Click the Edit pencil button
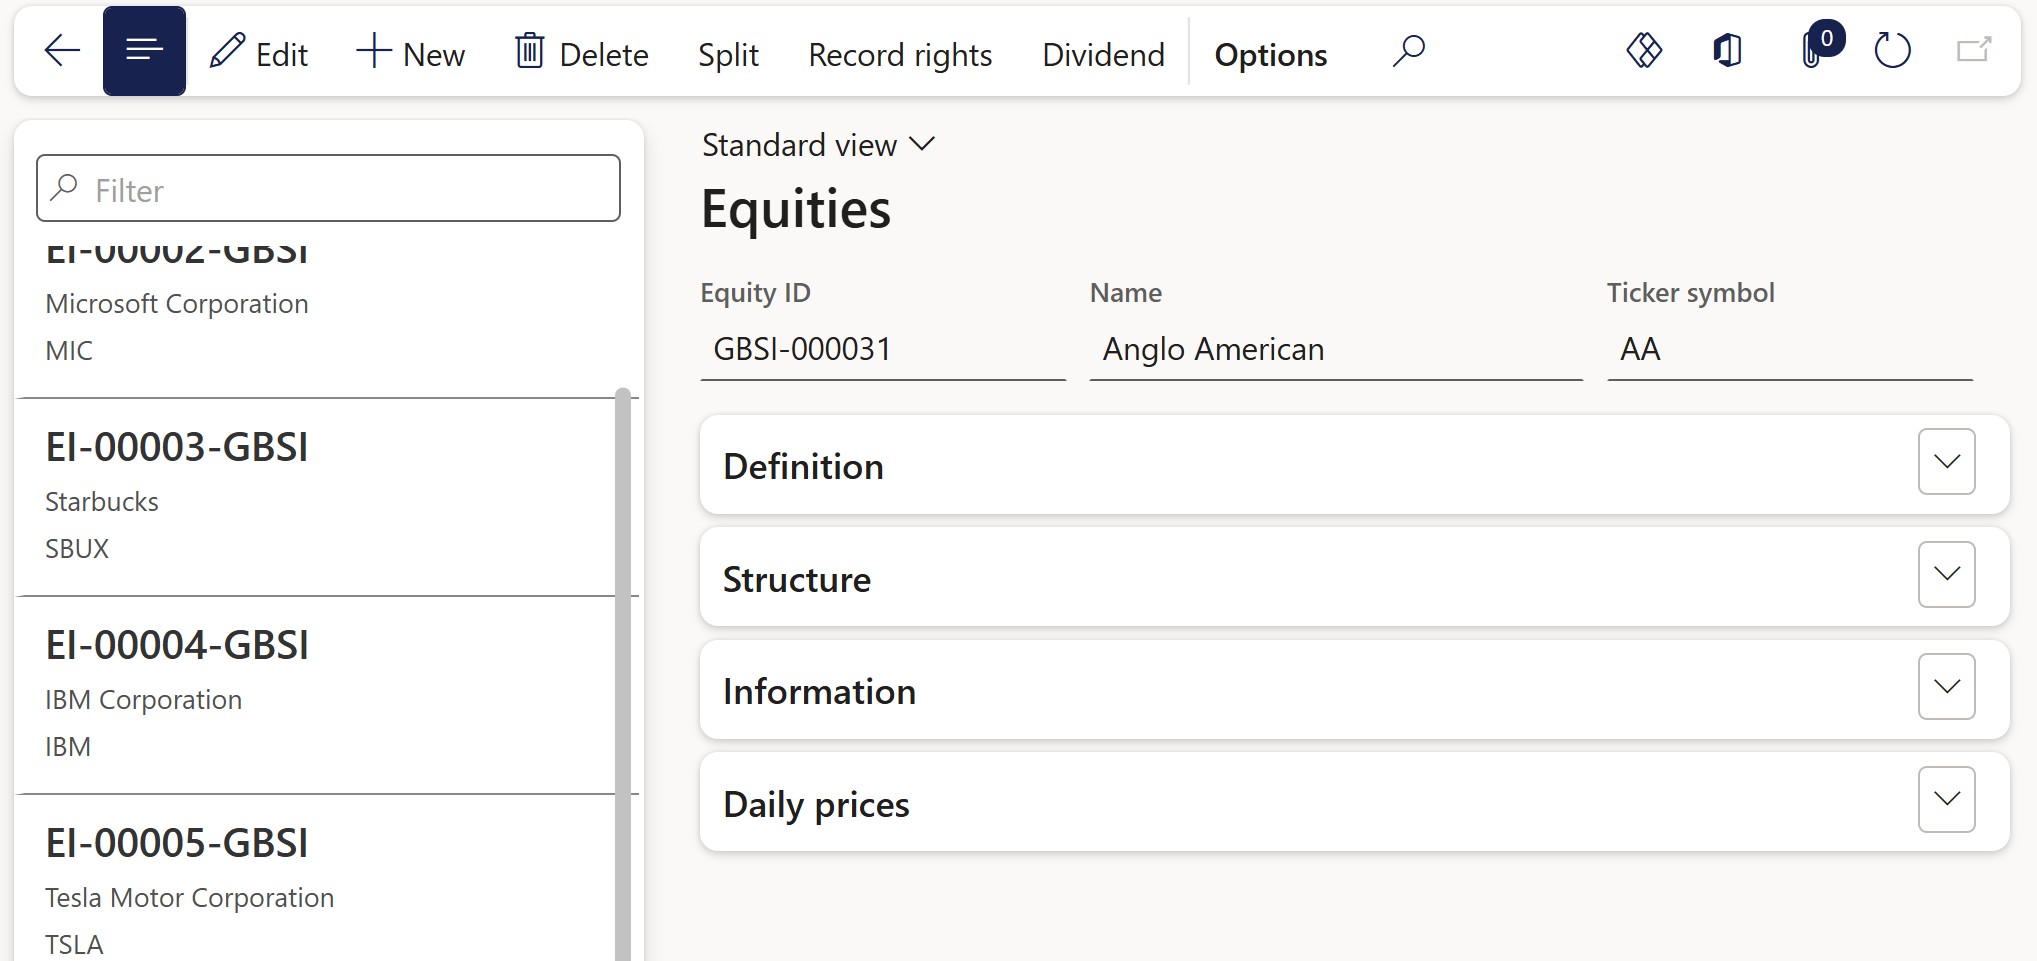 coord(259,53)
